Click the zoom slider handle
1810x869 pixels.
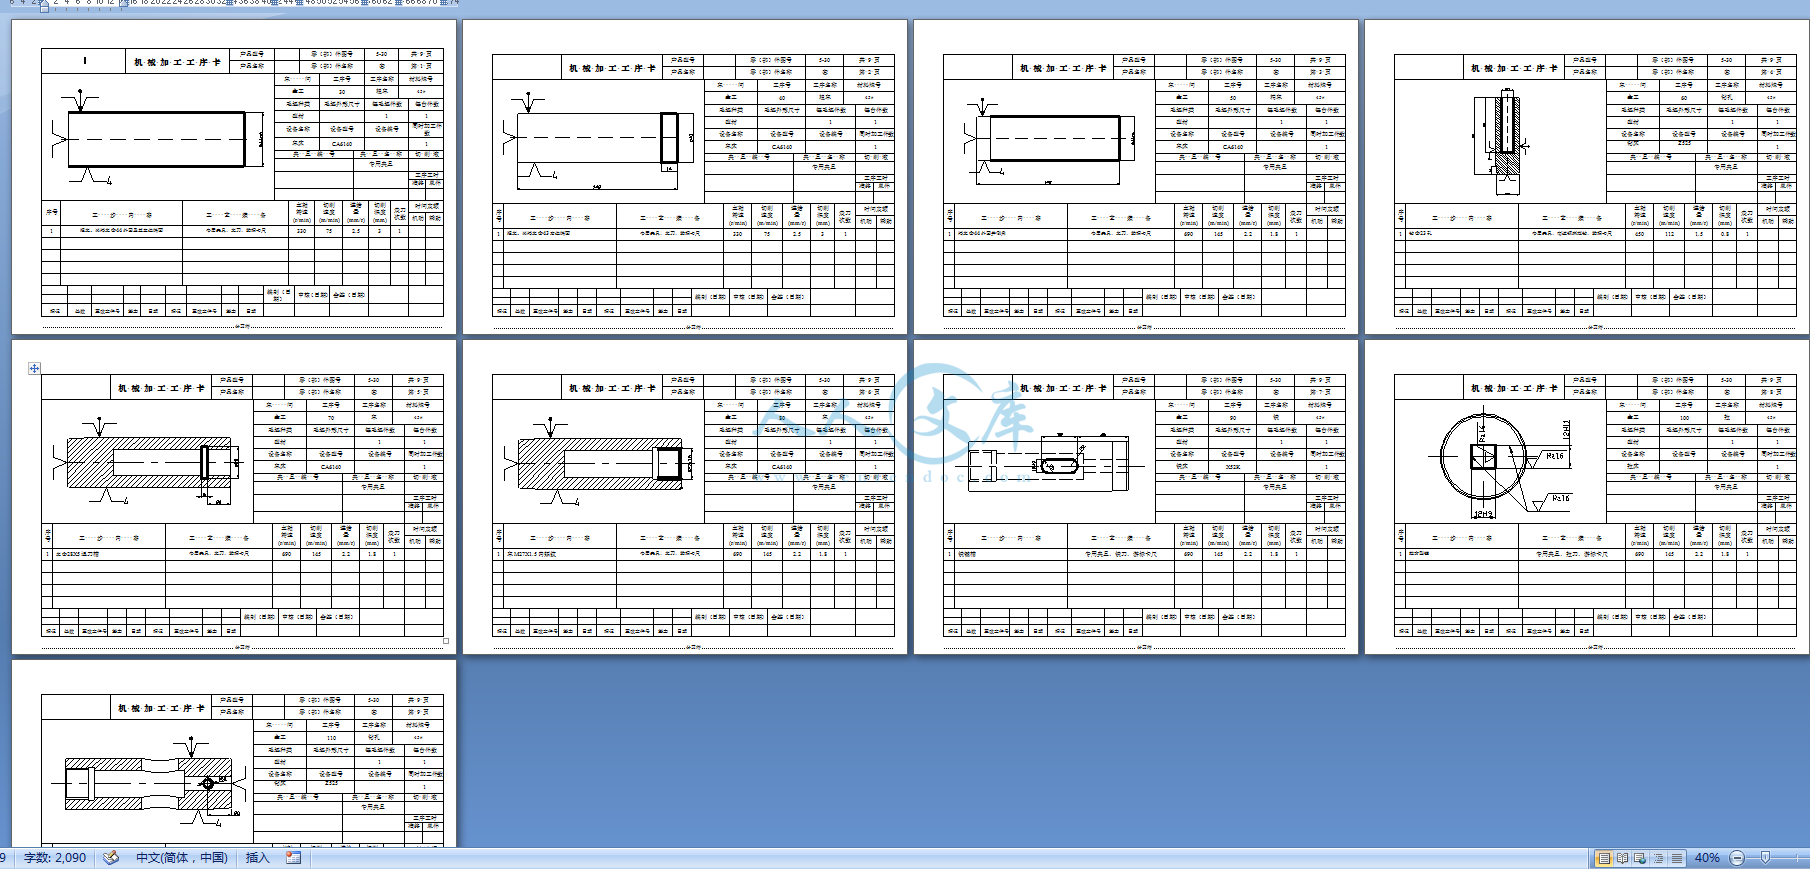click(1766, 857)
